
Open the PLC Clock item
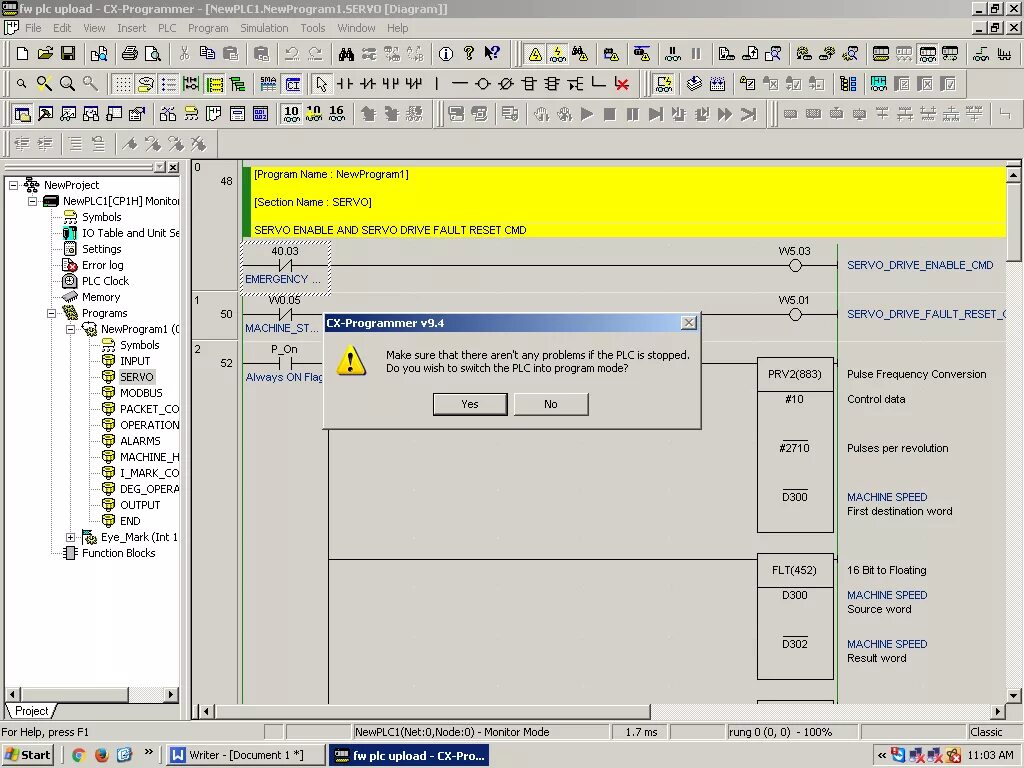(105, 281)
